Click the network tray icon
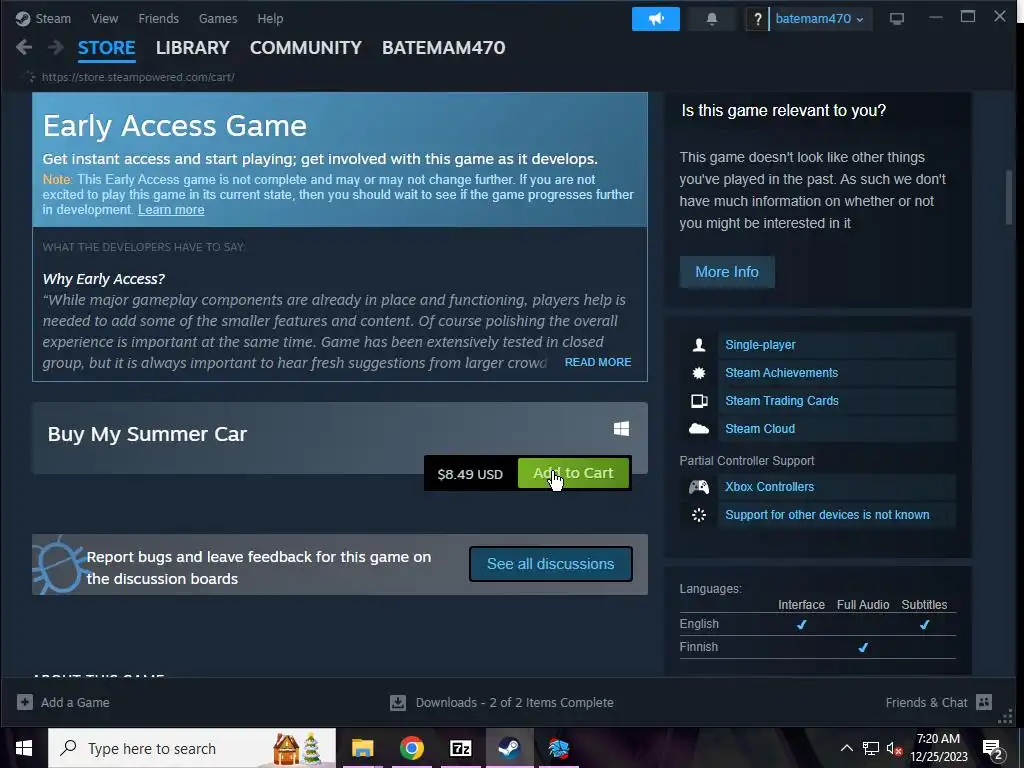Image resolution: width=1024 pixels, height=768 pixels. click(x=871, y=748)
